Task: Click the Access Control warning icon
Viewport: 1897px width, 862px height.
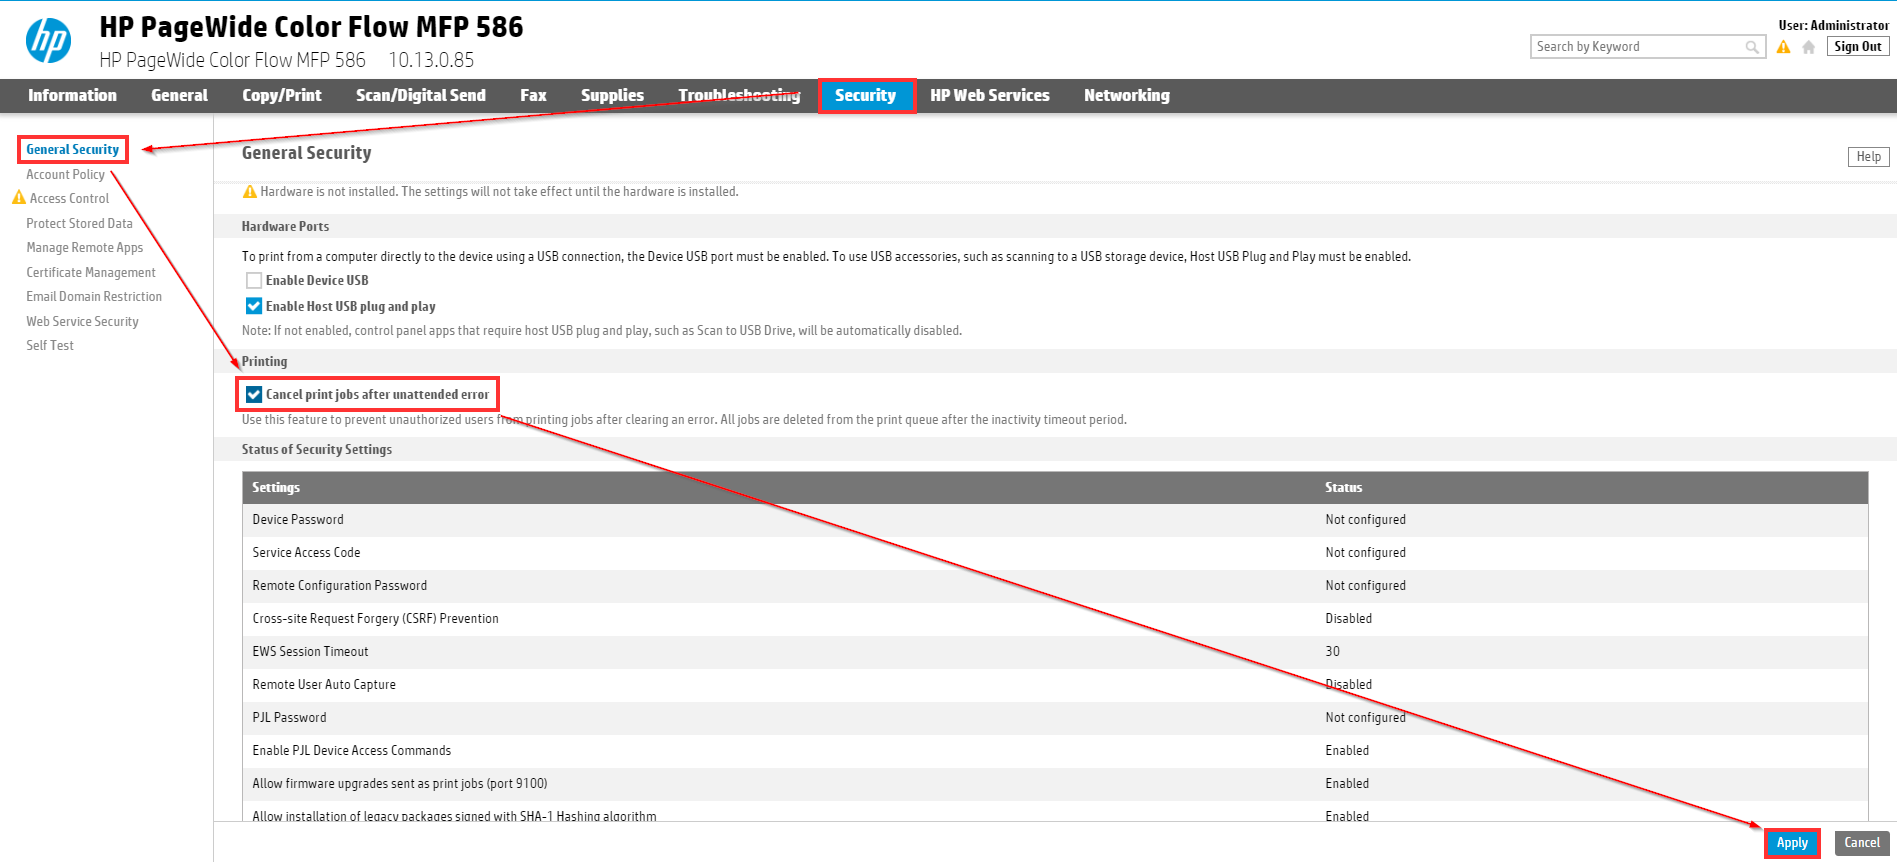Action: pos(18,198)
